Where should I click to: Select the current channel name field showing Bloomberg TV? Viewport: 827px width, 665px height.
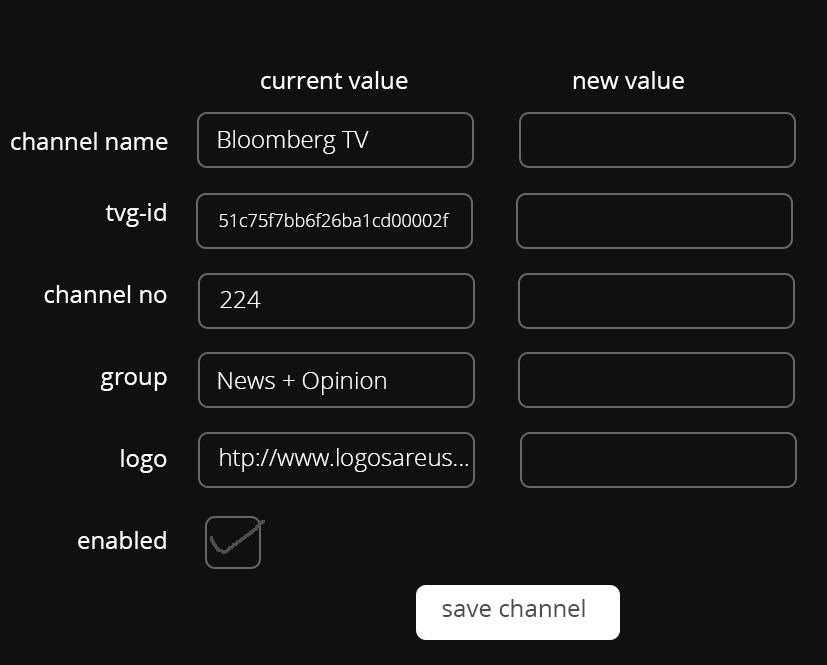coord(335,140)
